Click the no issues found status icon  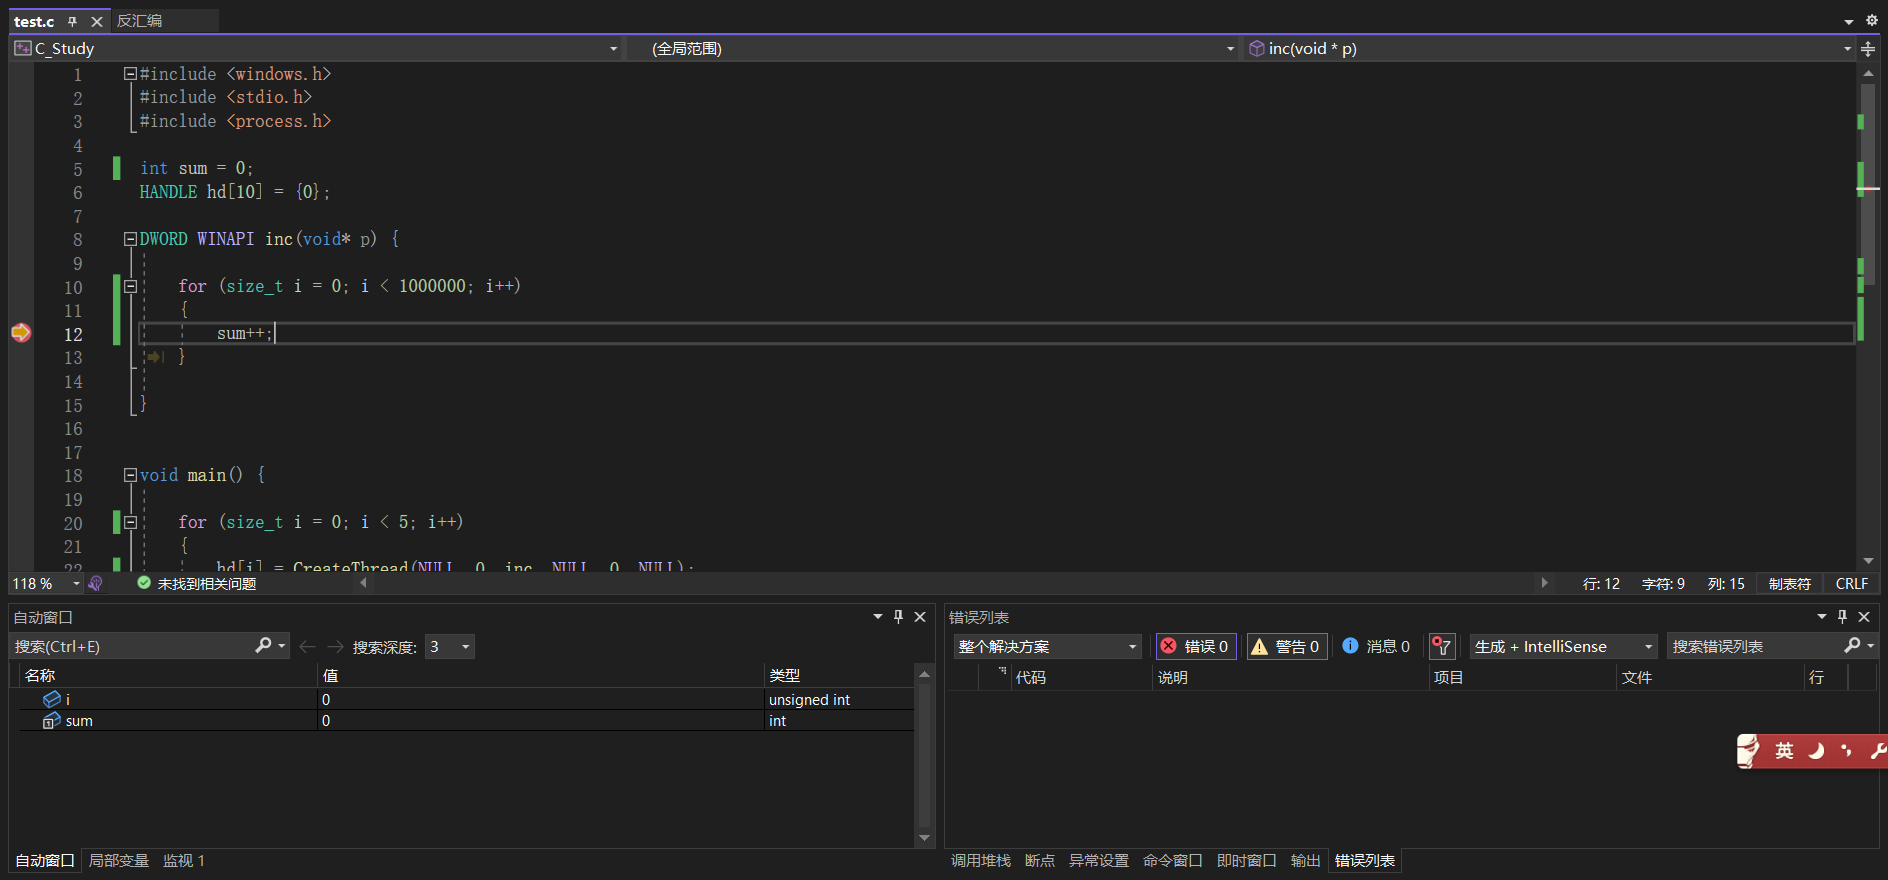click(144, 583)
